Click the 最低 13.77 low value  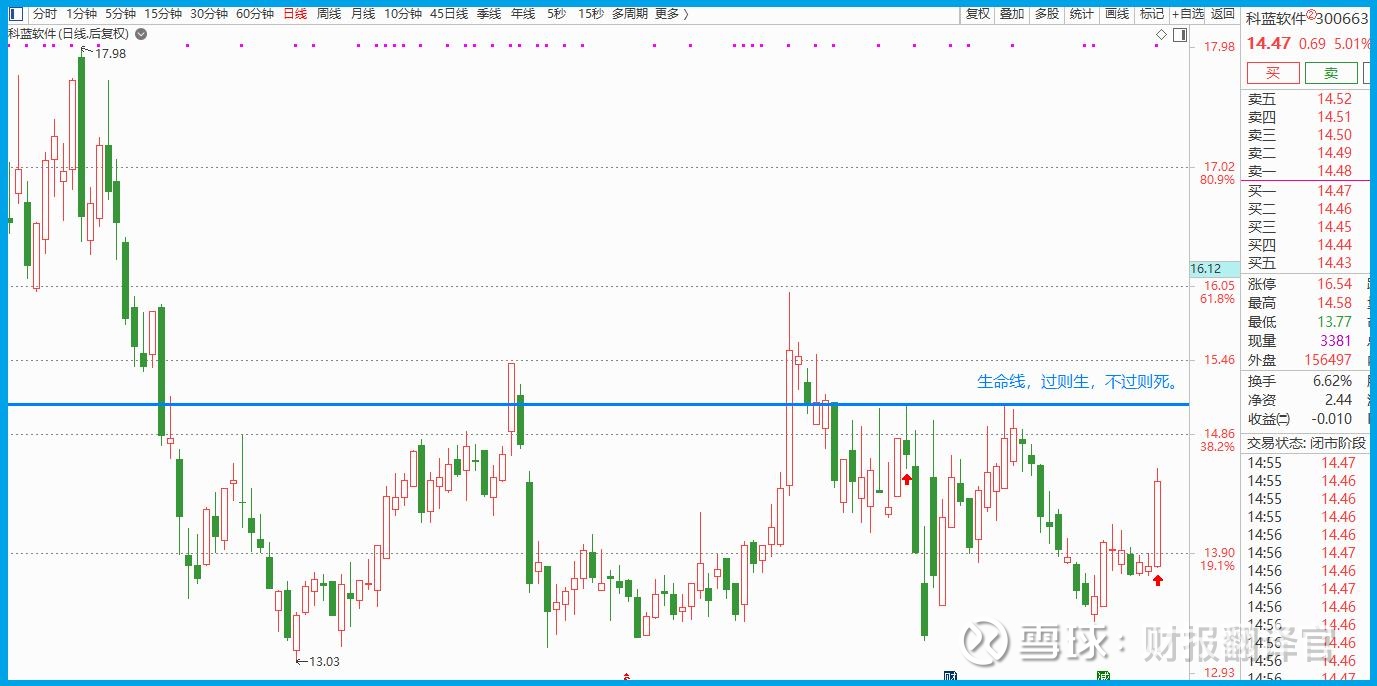click(1335, 322)
